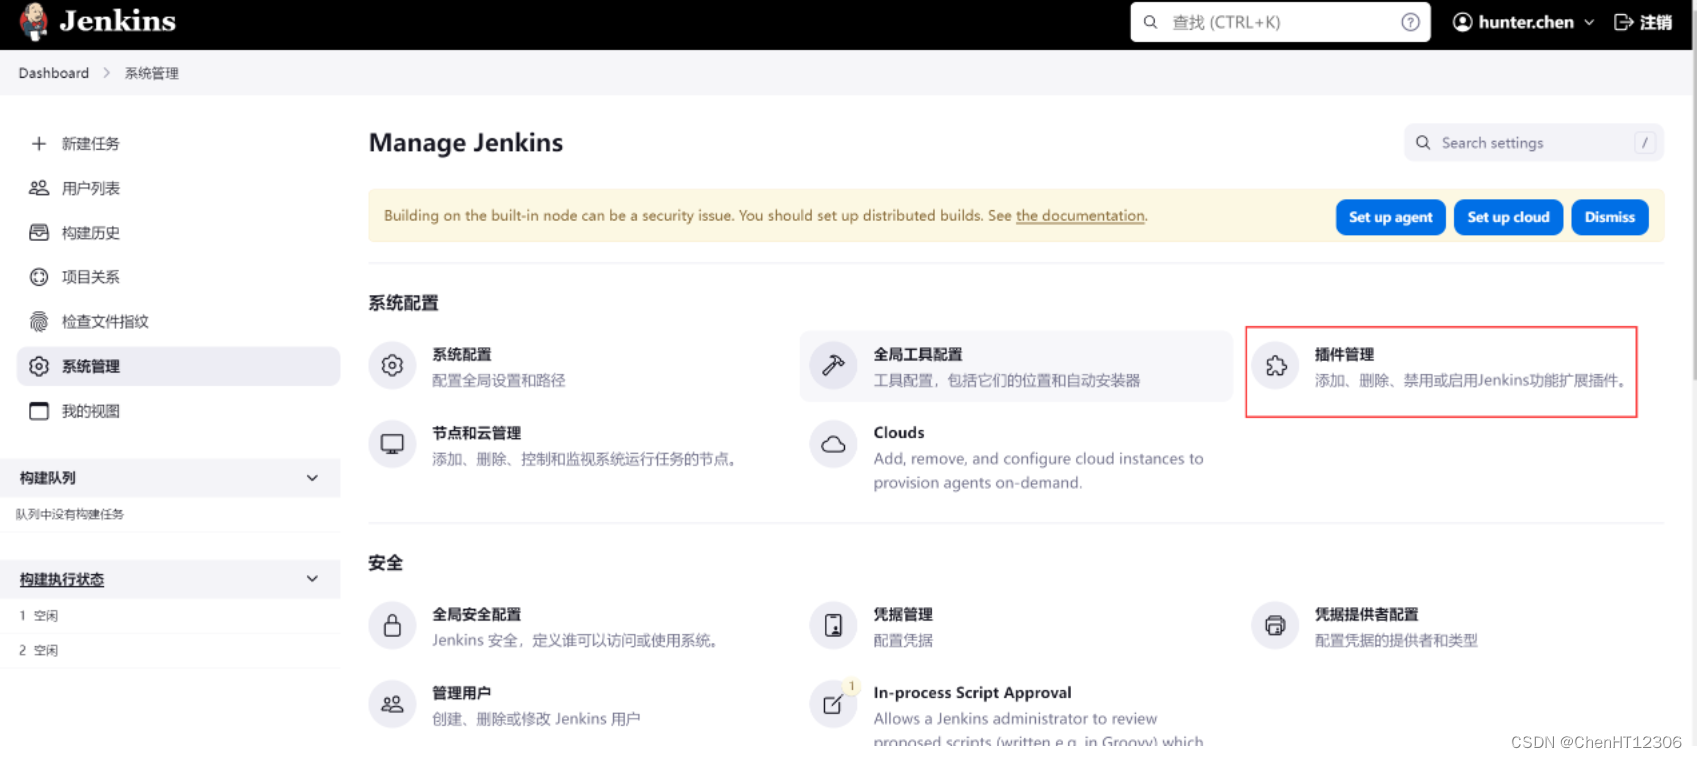Viewport: 1697px width, 758px height.
Task: Click the monitor icon of 节点和云管理
Action: (392, 444)
